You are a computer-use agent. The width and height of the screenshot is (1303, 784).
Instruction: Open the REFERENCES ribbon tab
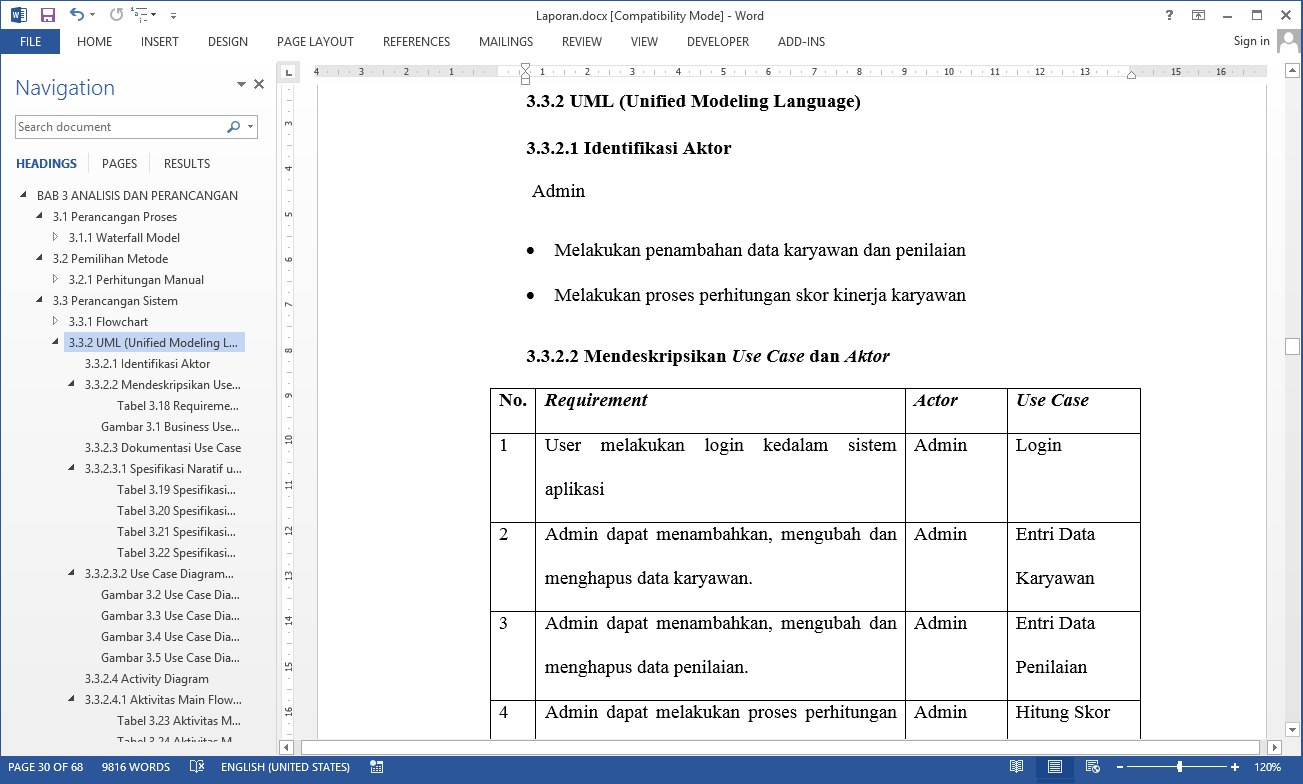[x=416, y=42]
